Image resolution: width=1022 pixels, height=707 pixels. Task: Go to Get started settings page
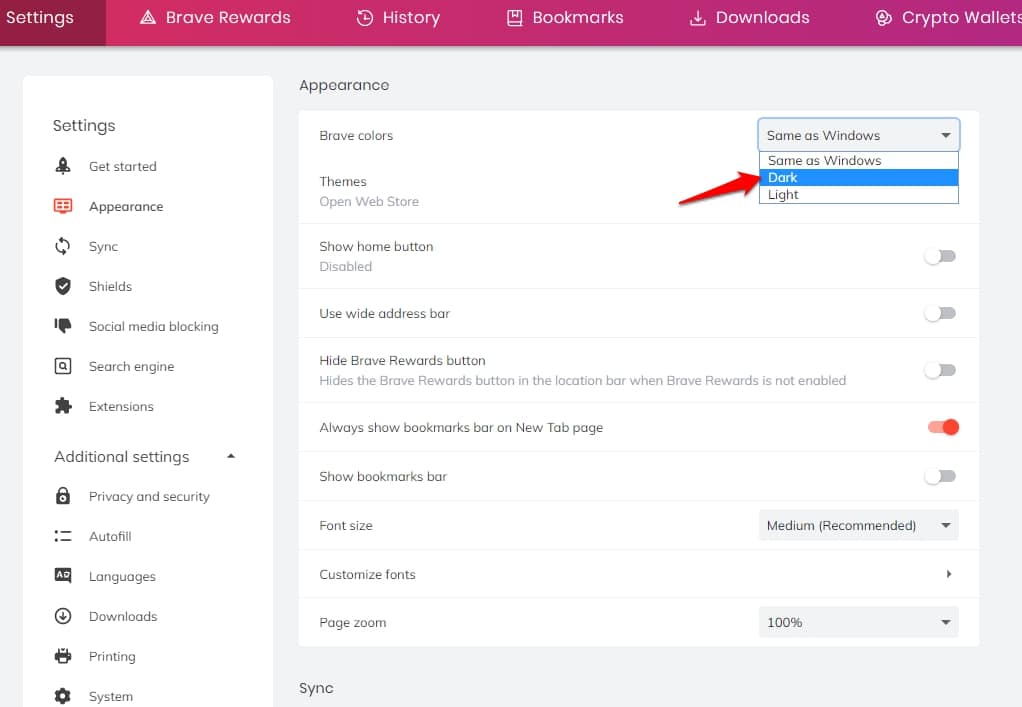tap(123, 166)
